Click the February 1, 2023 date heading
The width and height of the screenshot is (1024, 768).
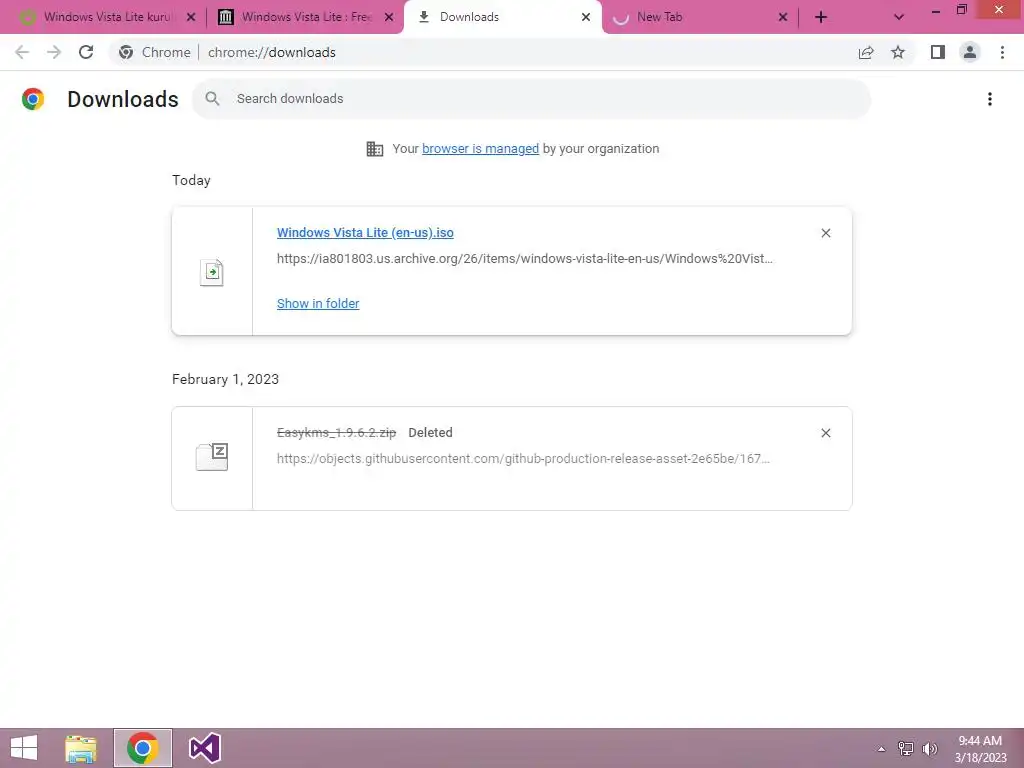click(x=225, y=379)
